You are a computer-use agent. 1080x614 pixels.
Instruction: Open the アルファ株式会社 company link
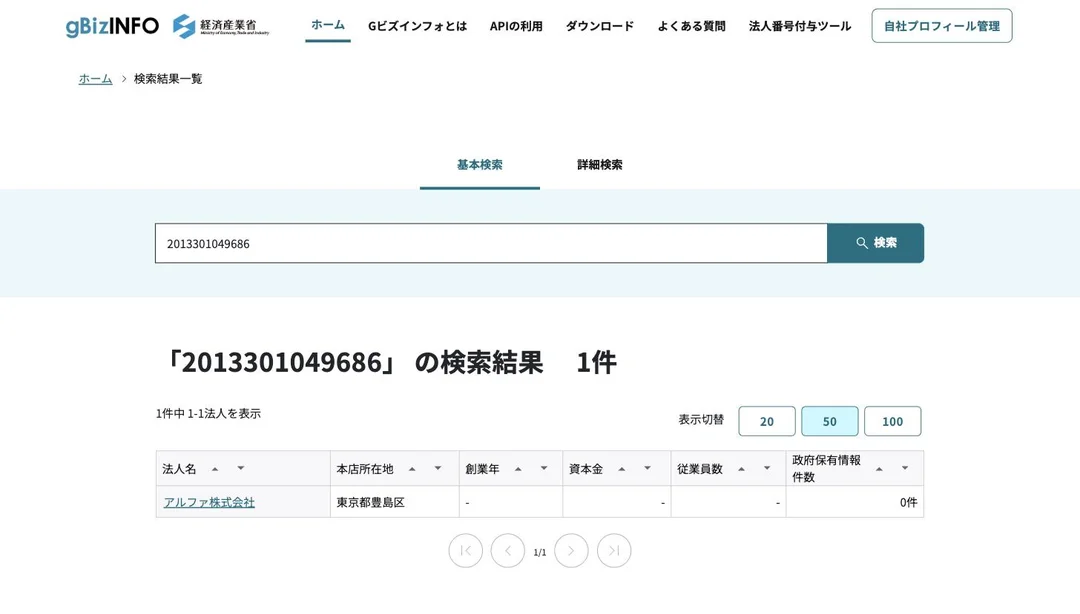pos(209,502)
